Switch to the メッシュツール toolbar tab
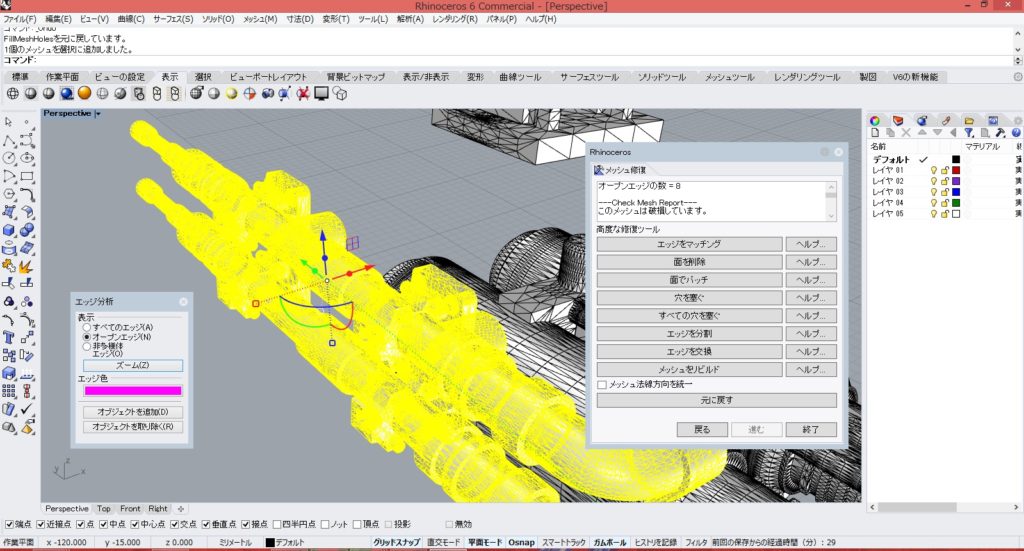The image size is (1024, 551). click(x=729, y=77)
